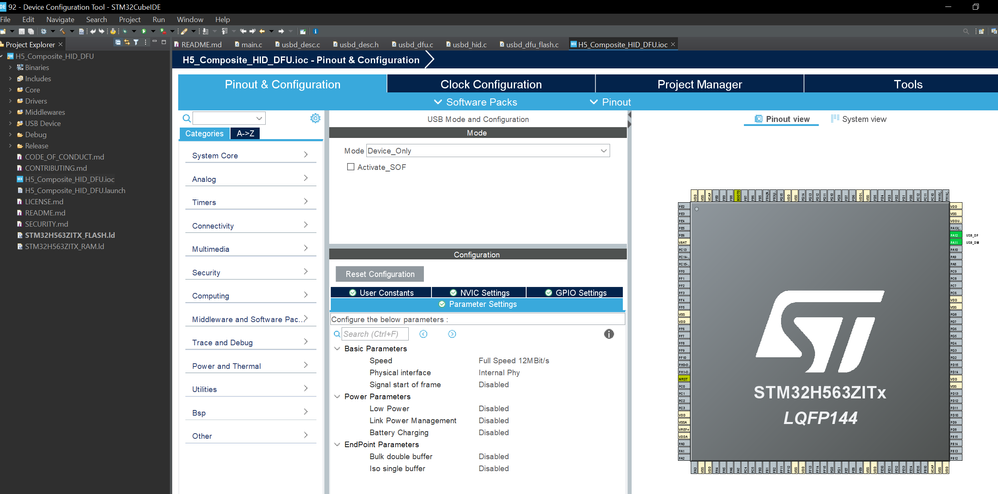Click the Physical interface value Internal Phy
The image size is (998, 494).
[499, 373]
